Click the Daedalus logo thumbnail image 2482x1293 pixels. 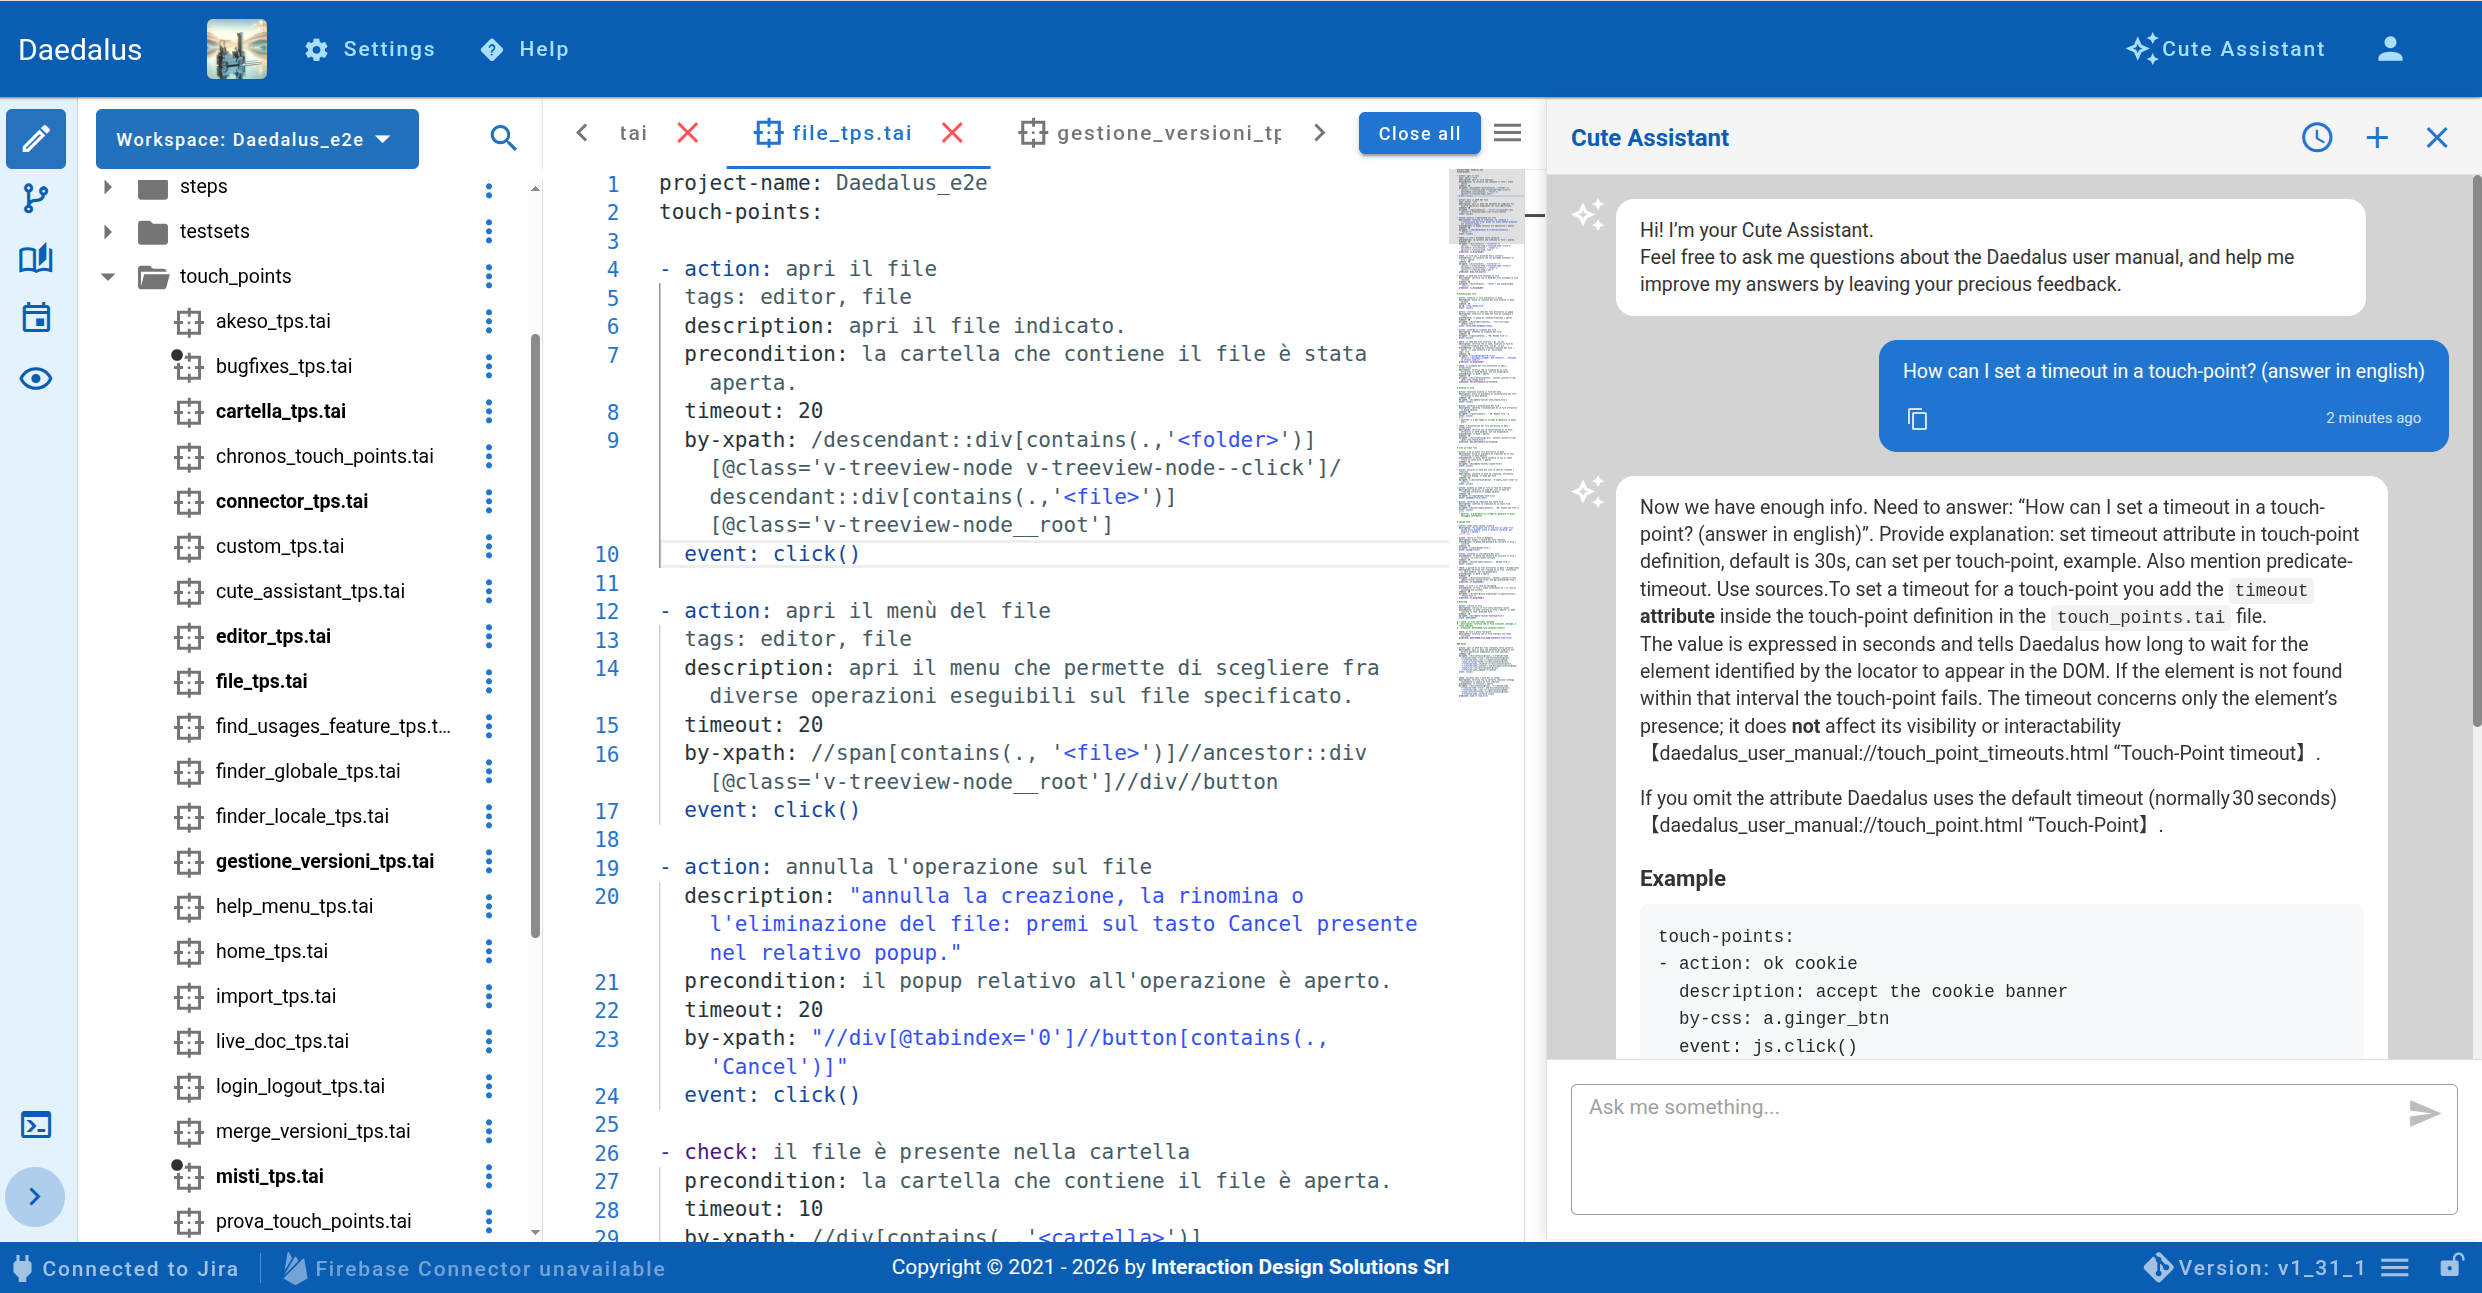point(237,49)
